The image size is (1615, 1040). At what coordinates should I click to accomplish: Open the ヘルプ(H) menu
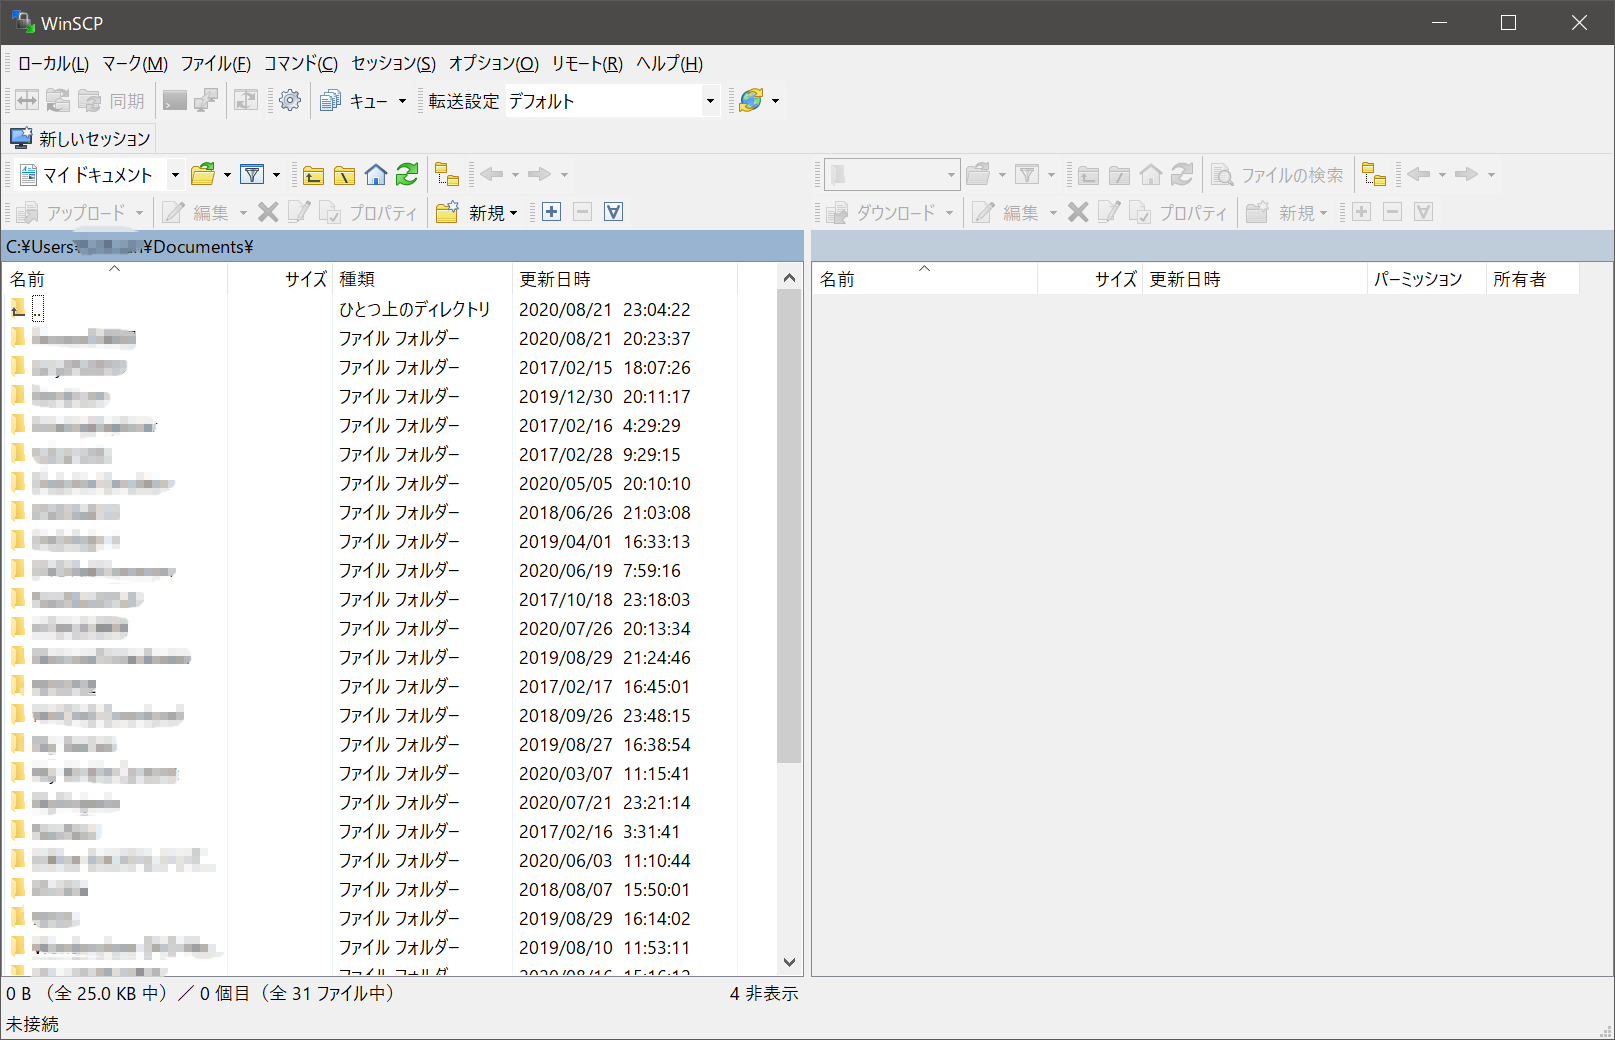[x=670, y=64]
